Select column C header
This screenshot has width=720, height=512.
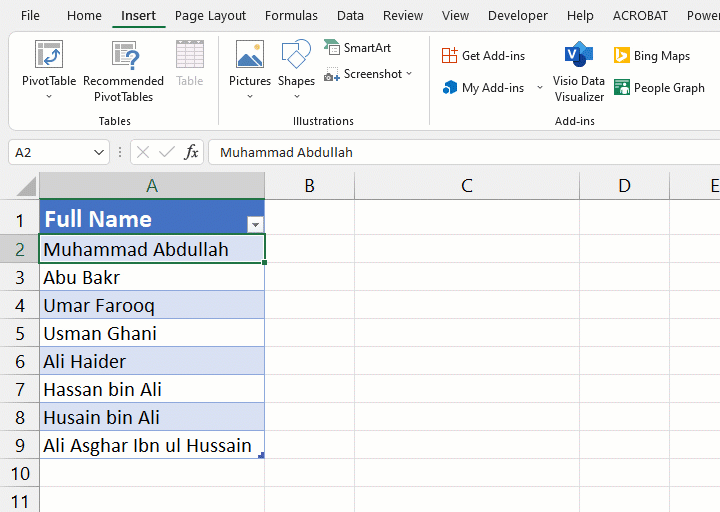point(467,186)
